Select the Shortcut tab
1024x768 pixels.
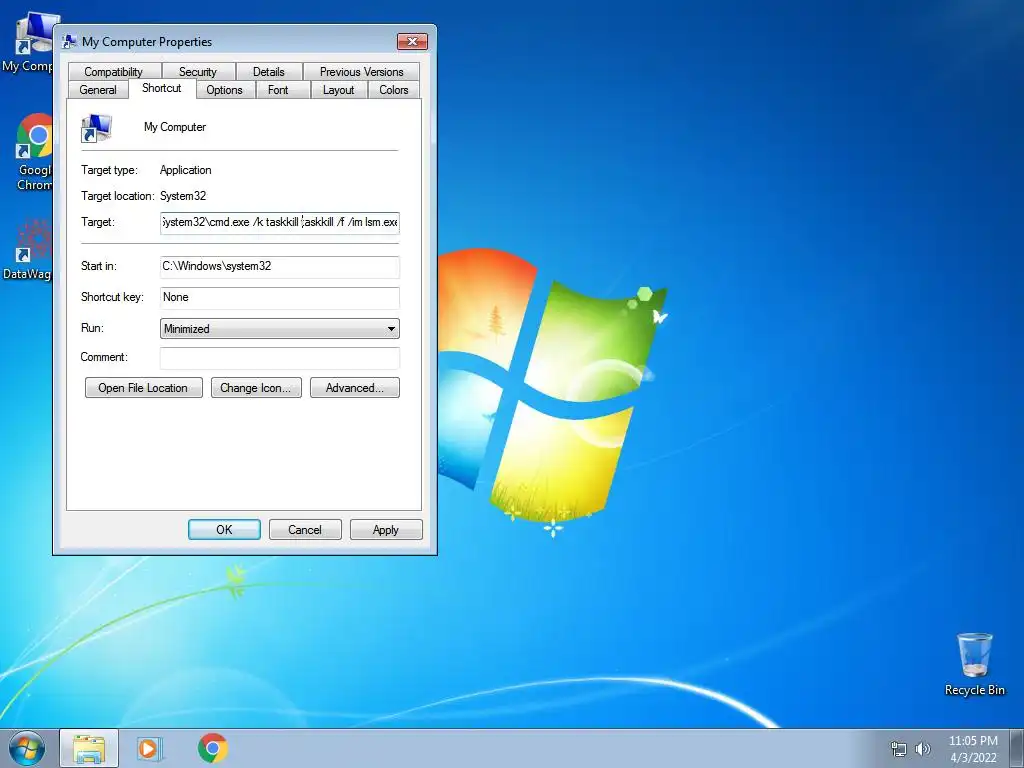tap(162, 88)
